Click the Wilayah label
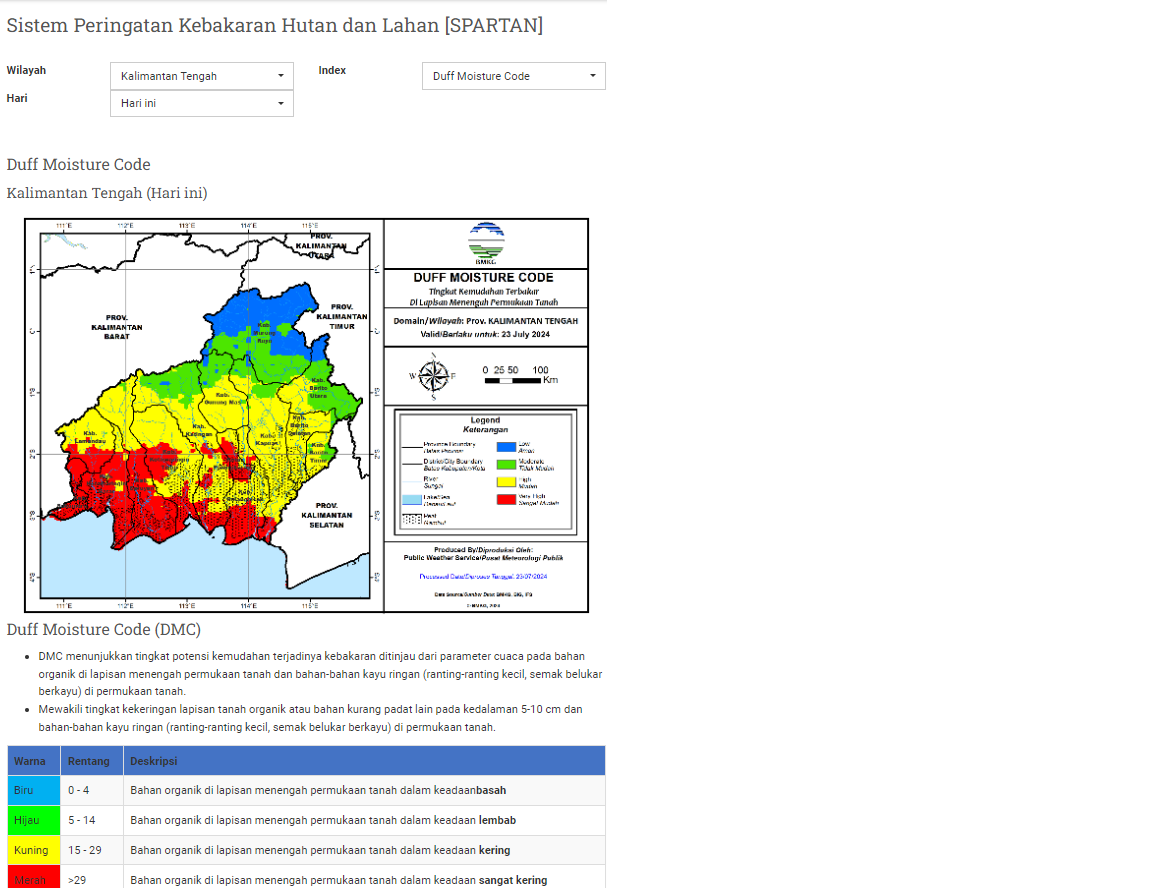The height and width of the screenshot is (888, 1152). (x=26, y=71)
